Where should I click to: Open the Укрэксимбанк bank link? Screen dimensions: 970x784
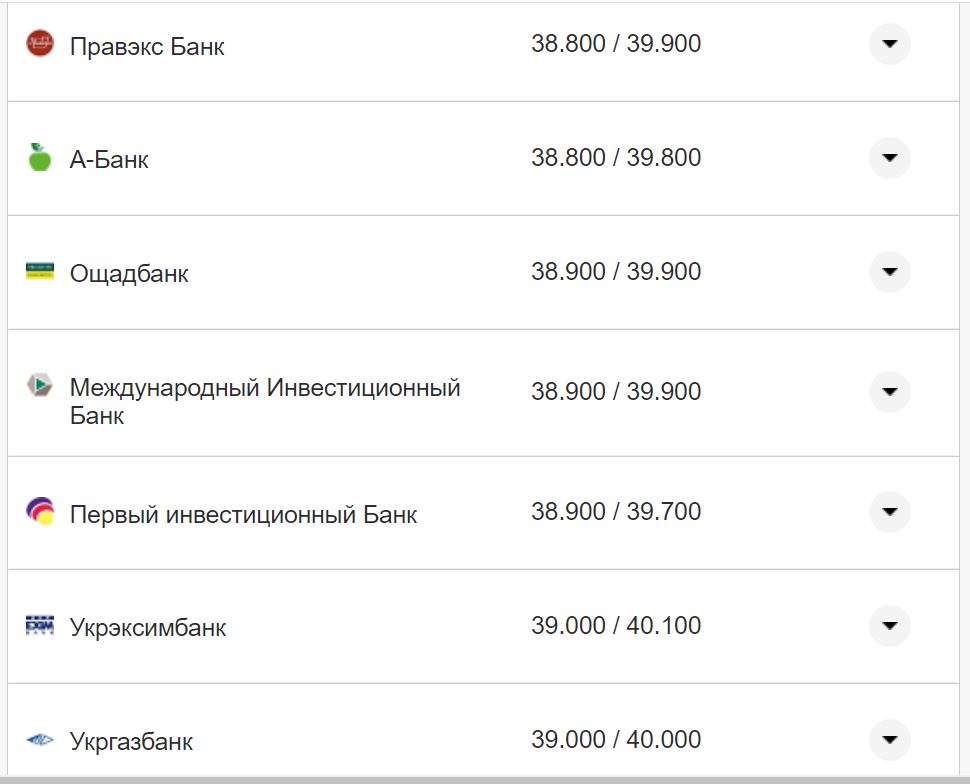coord(146,626)
